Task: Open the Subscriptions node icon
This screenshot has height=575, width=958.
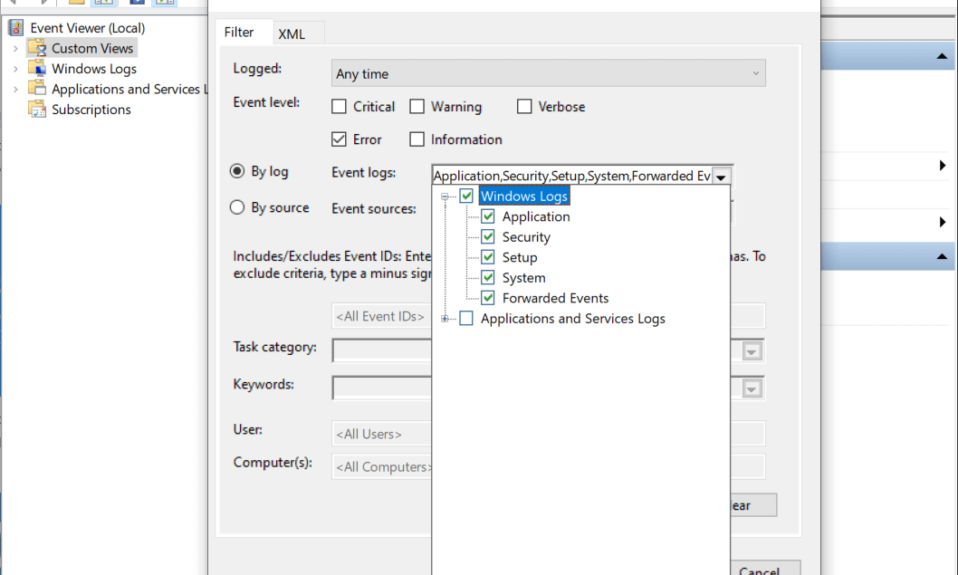Action: point(37,110)
